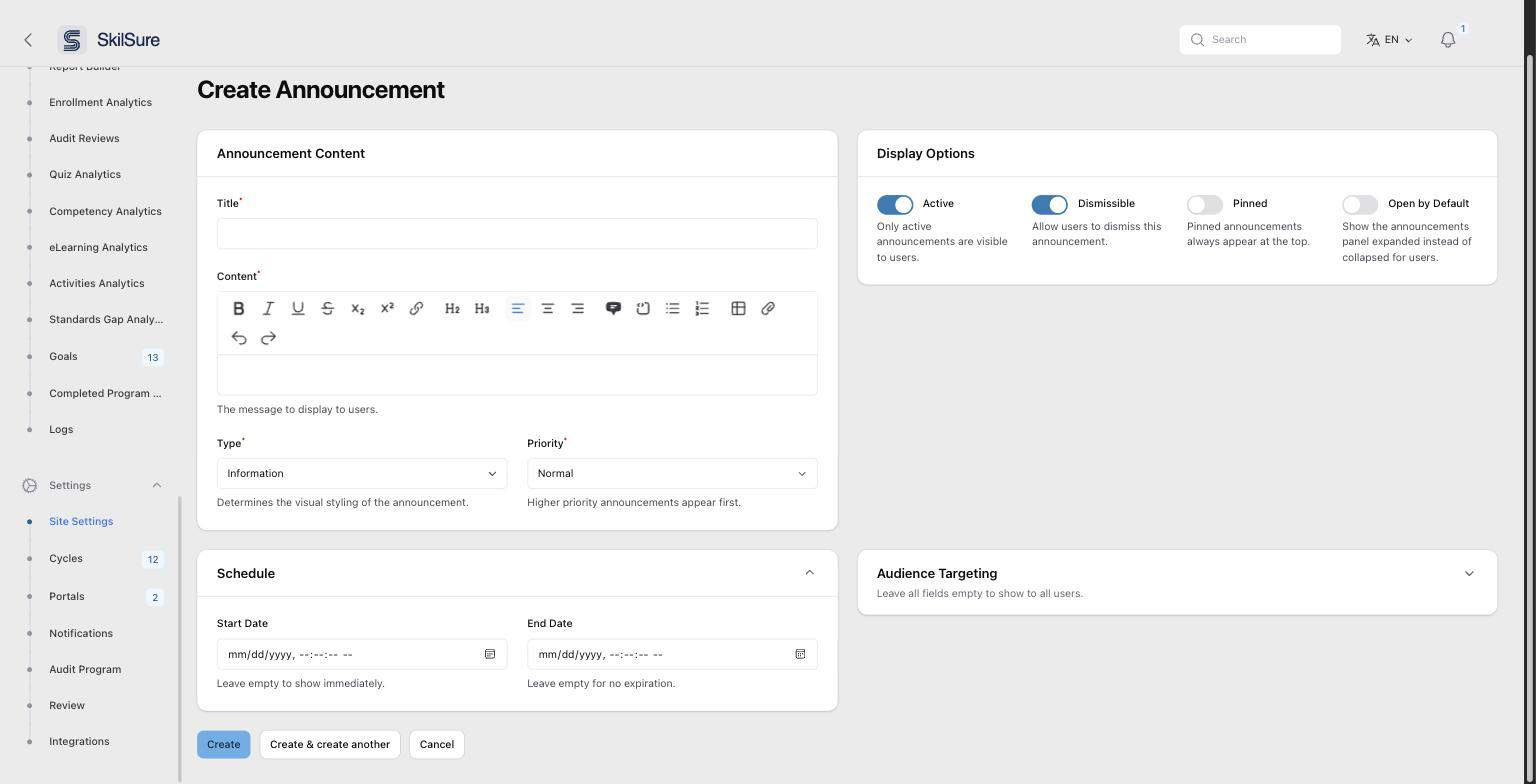Open the Start Date calendar picker
The image size is (1536, 784).
490,654
